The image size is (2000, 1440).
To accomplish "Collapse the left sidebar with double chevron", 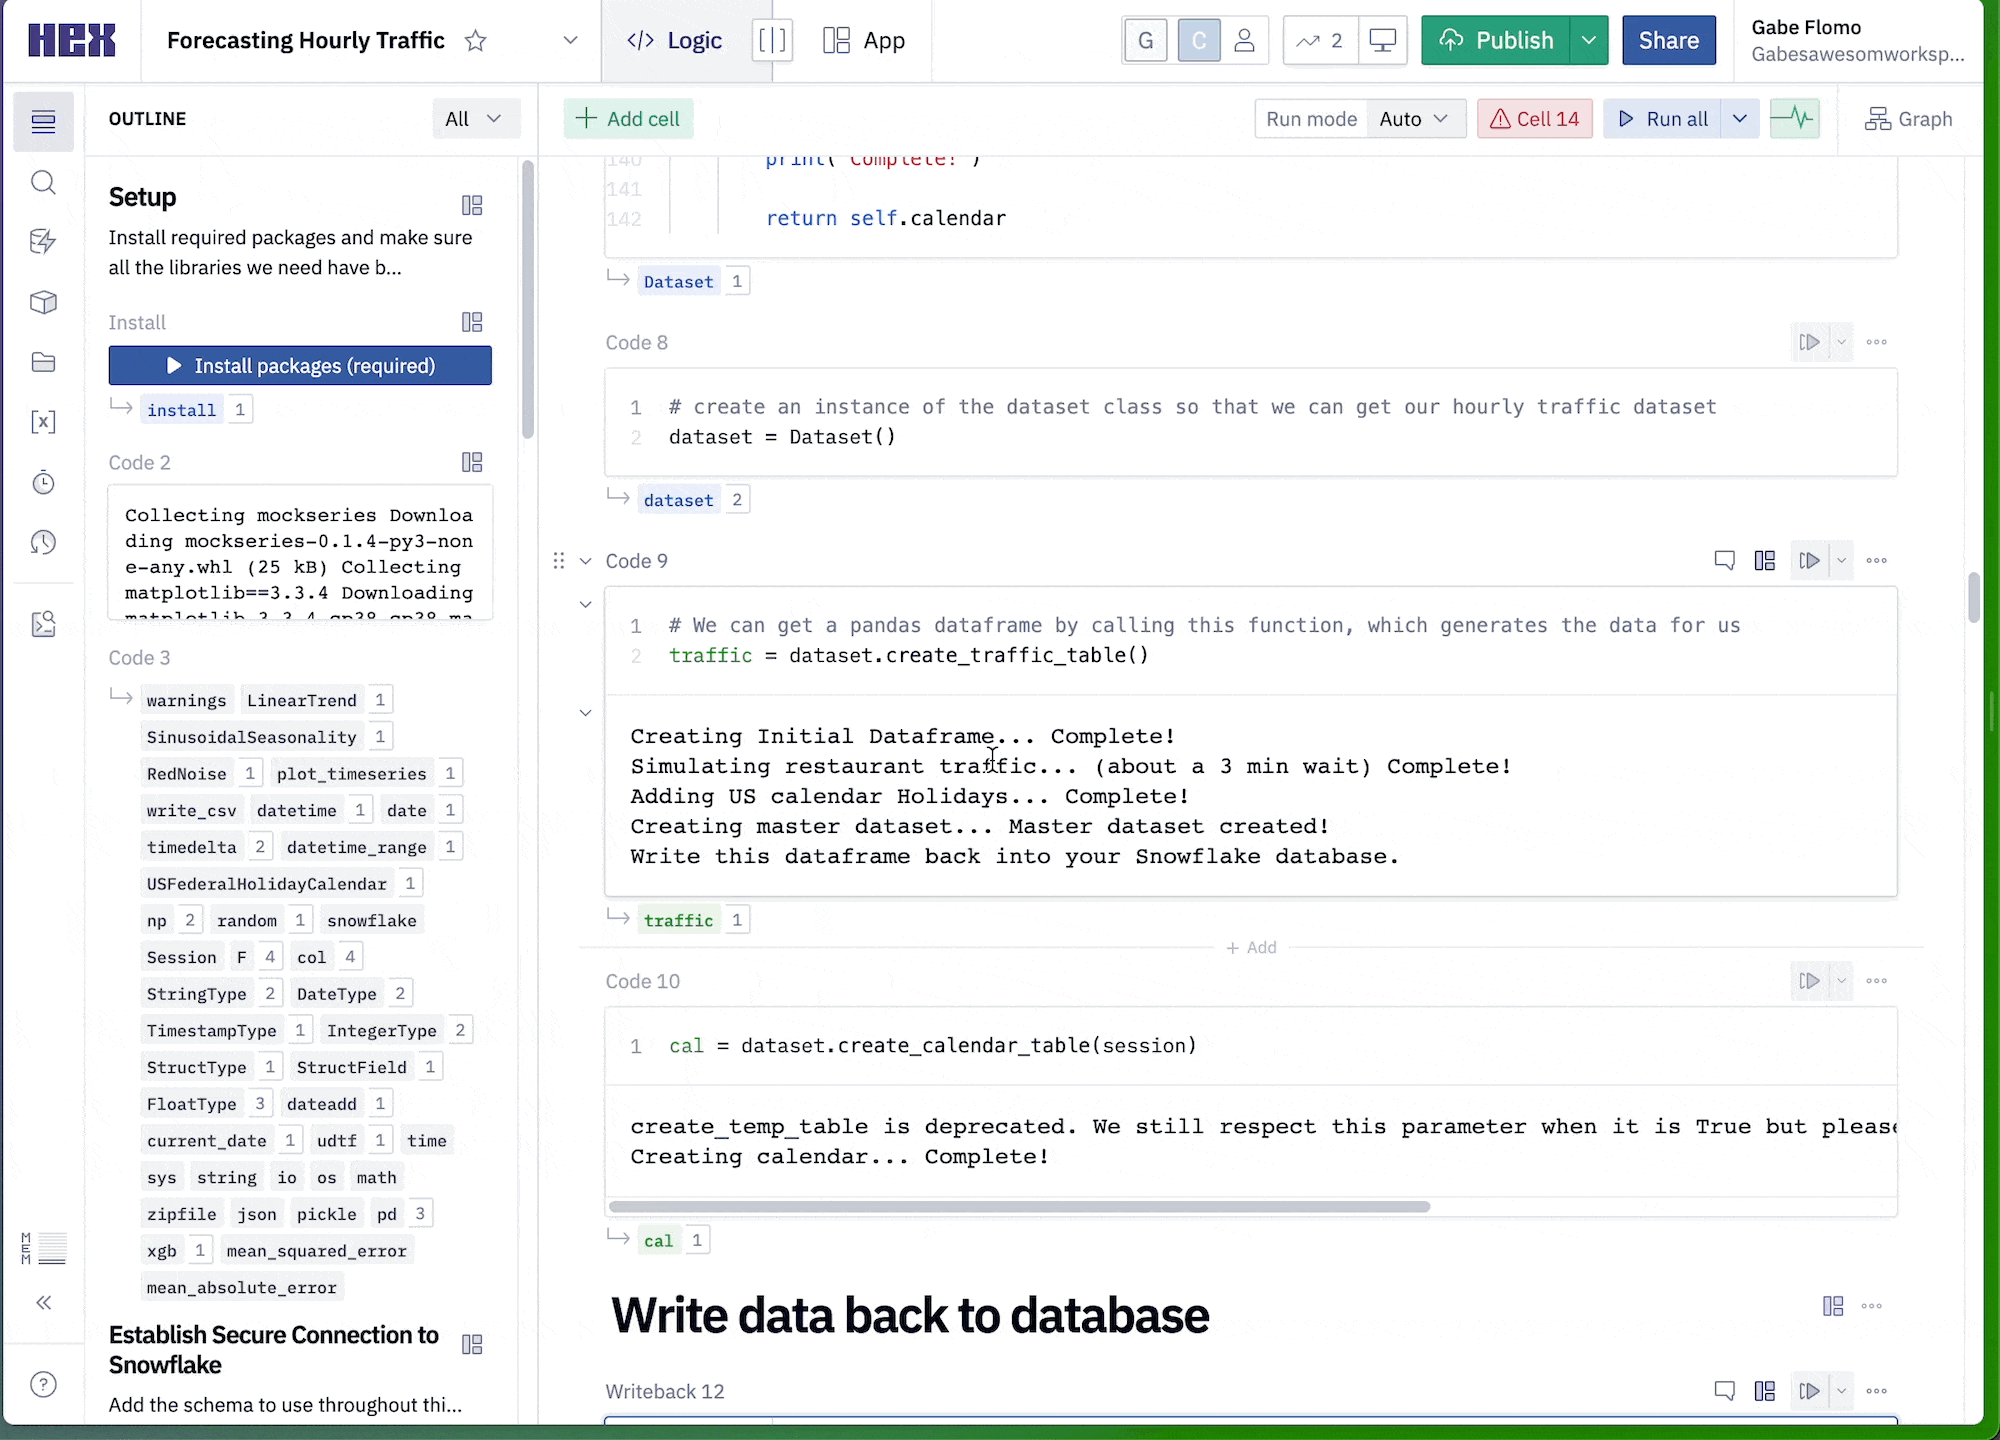I will pyautogui.click(x=43, y=1302).
